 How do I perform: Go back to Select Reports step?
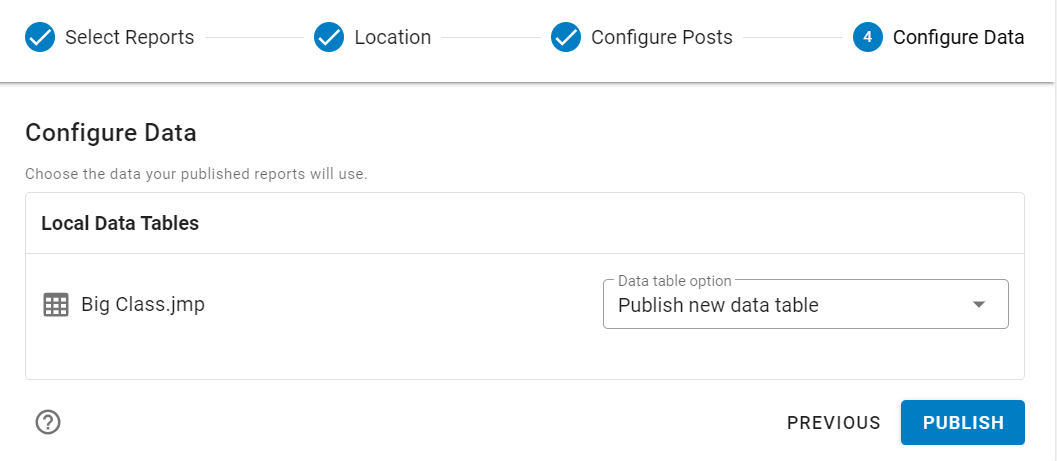129,38
